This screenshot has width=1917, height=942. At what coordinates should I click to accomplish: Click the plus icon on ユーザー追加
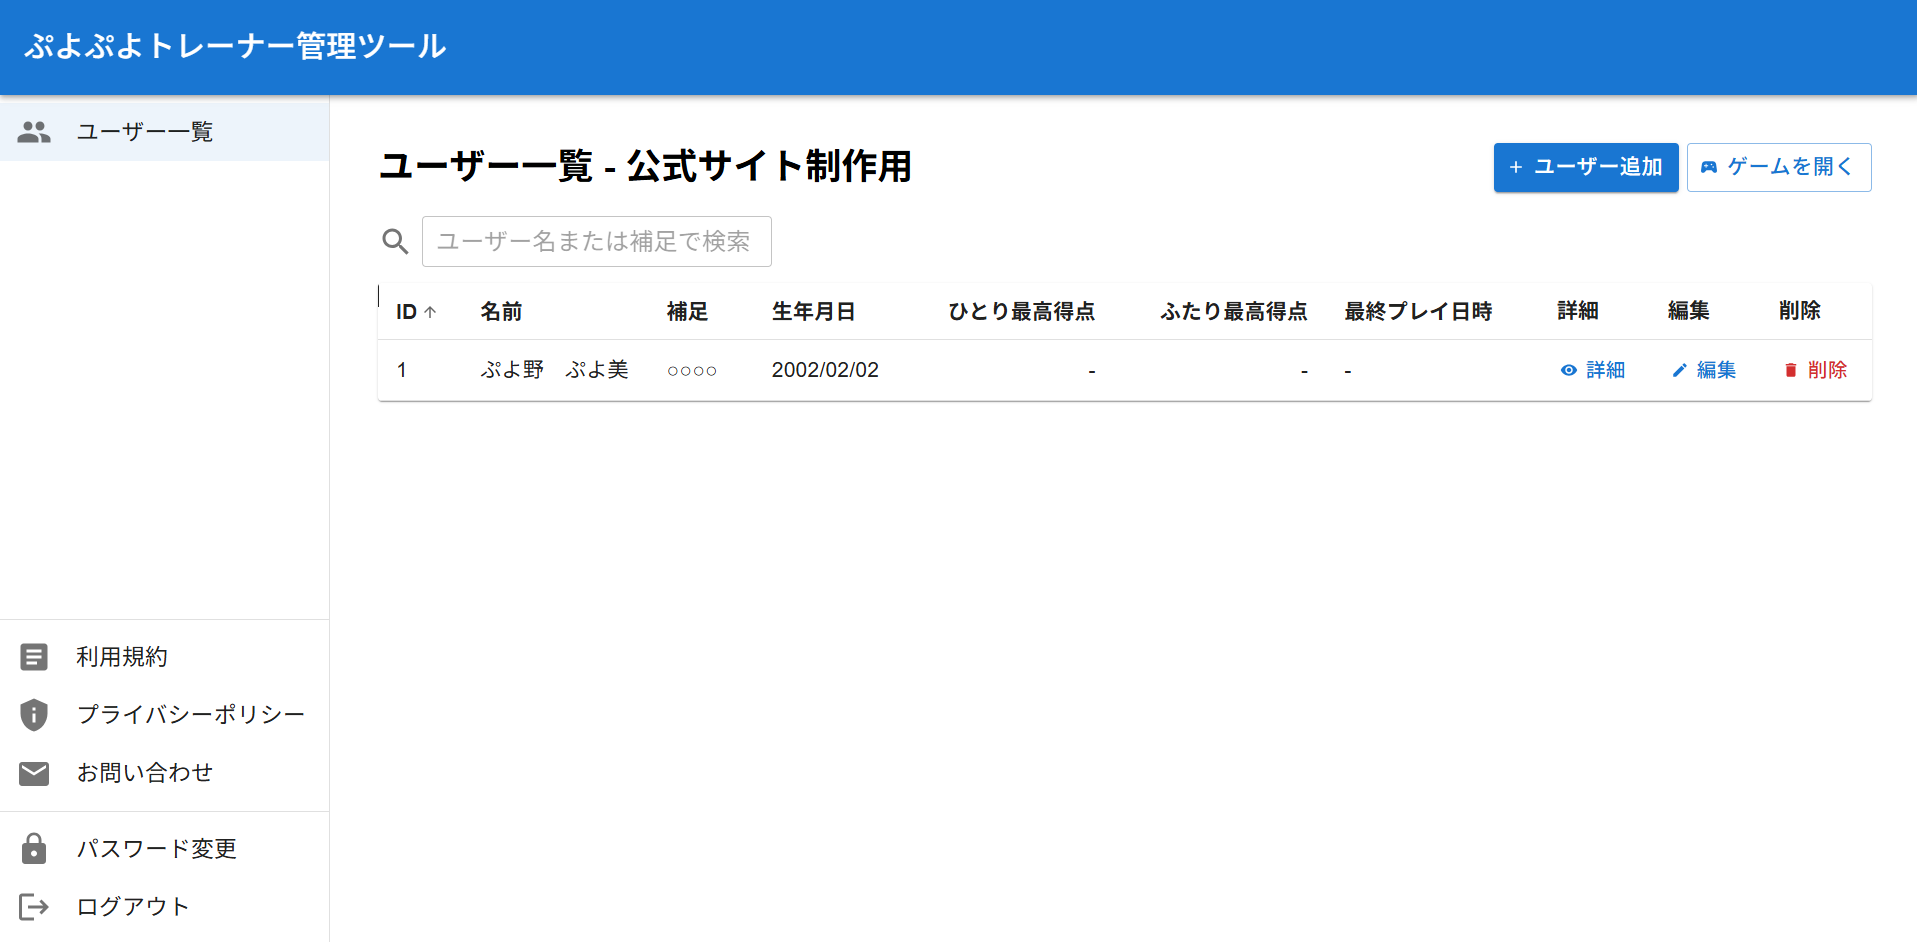[x=1516, y=167]
